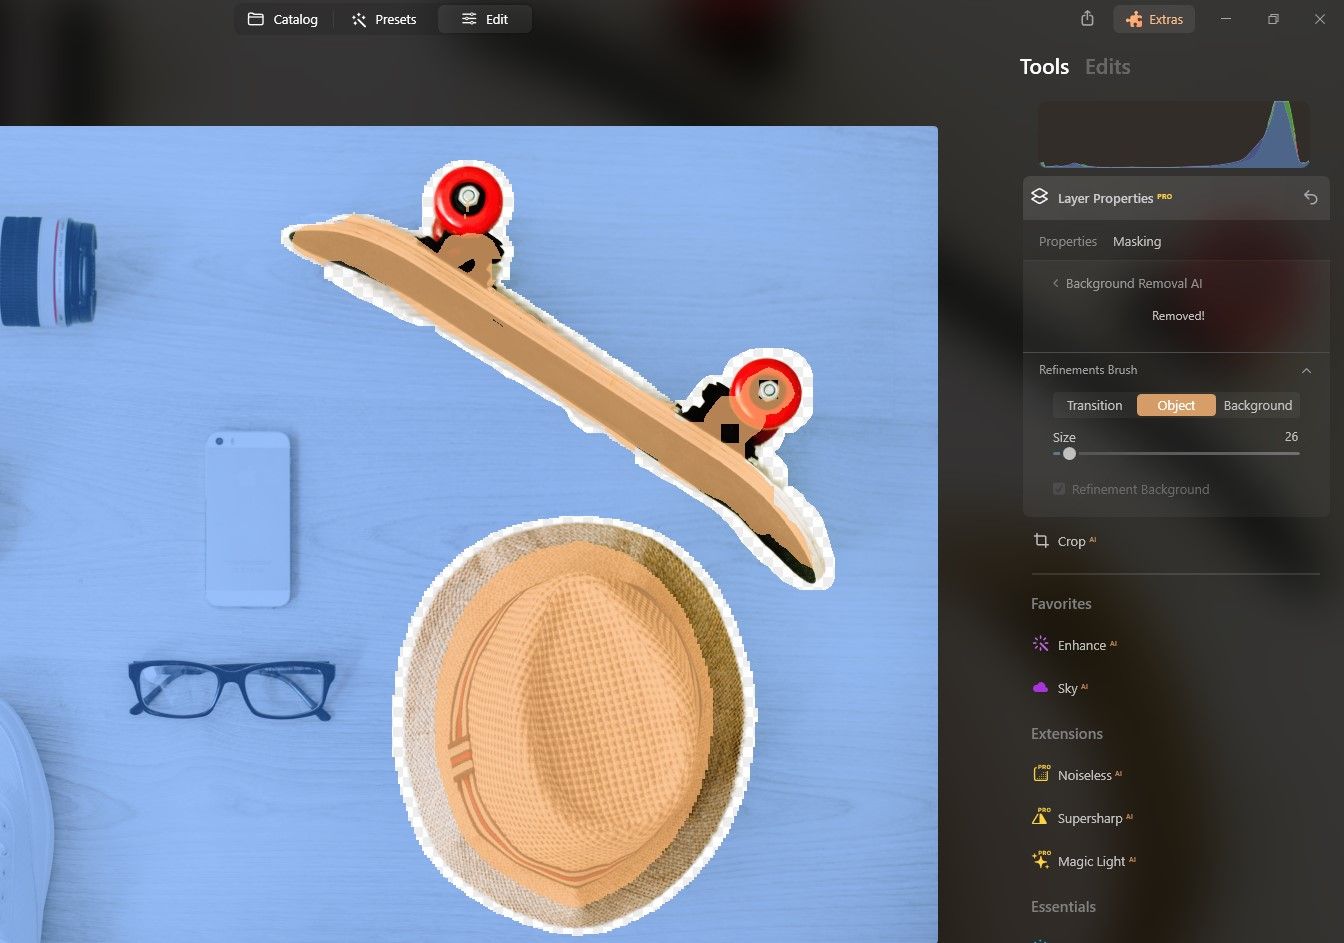1344x943 pixels.
Task: Open the Noiseless extension by its label
Action: click(1085, 776)
